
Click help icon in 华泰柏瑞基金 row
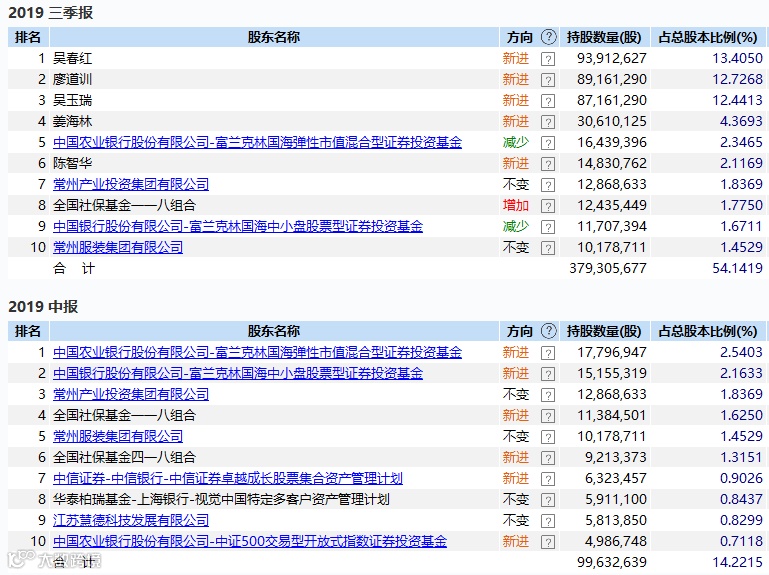(x=548, y=500)
